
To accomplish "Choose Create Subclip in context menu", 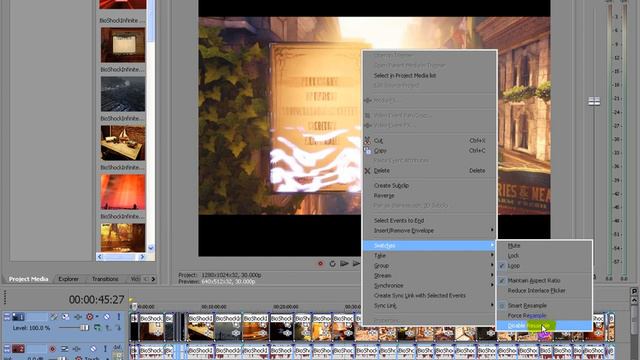I will point(429,185).
